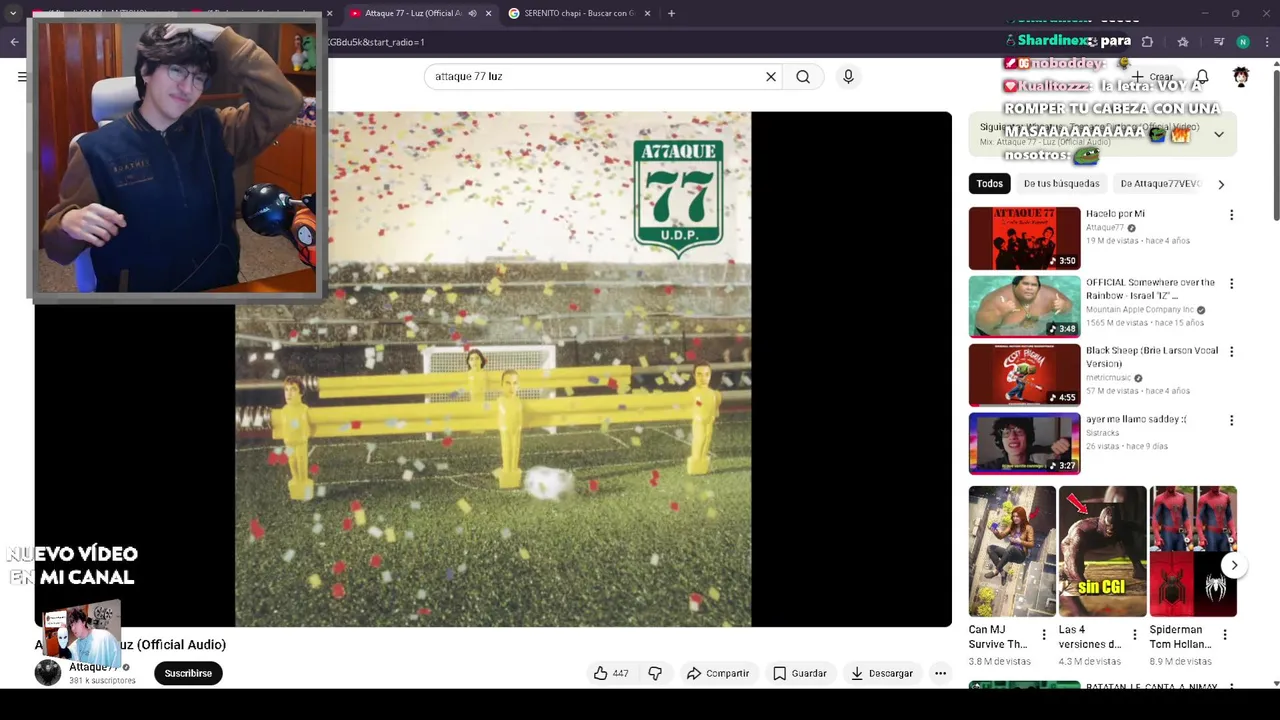Open browser media control icon

[x=1218, y=42]
